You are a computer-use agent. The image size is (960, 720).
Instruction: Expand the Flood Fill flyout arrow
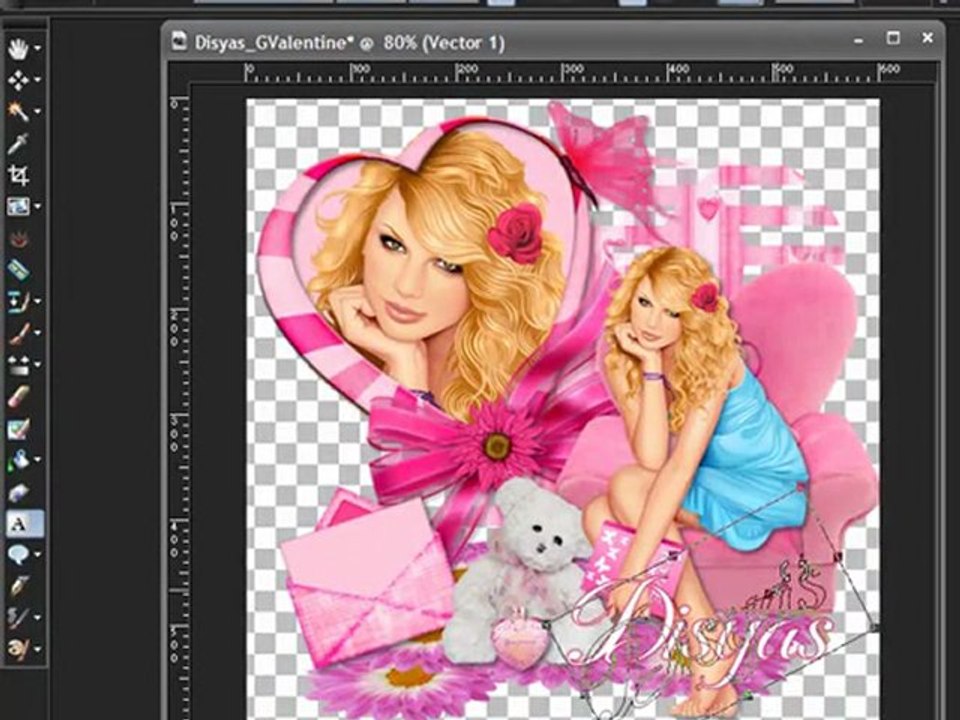(x=38, y=459)
